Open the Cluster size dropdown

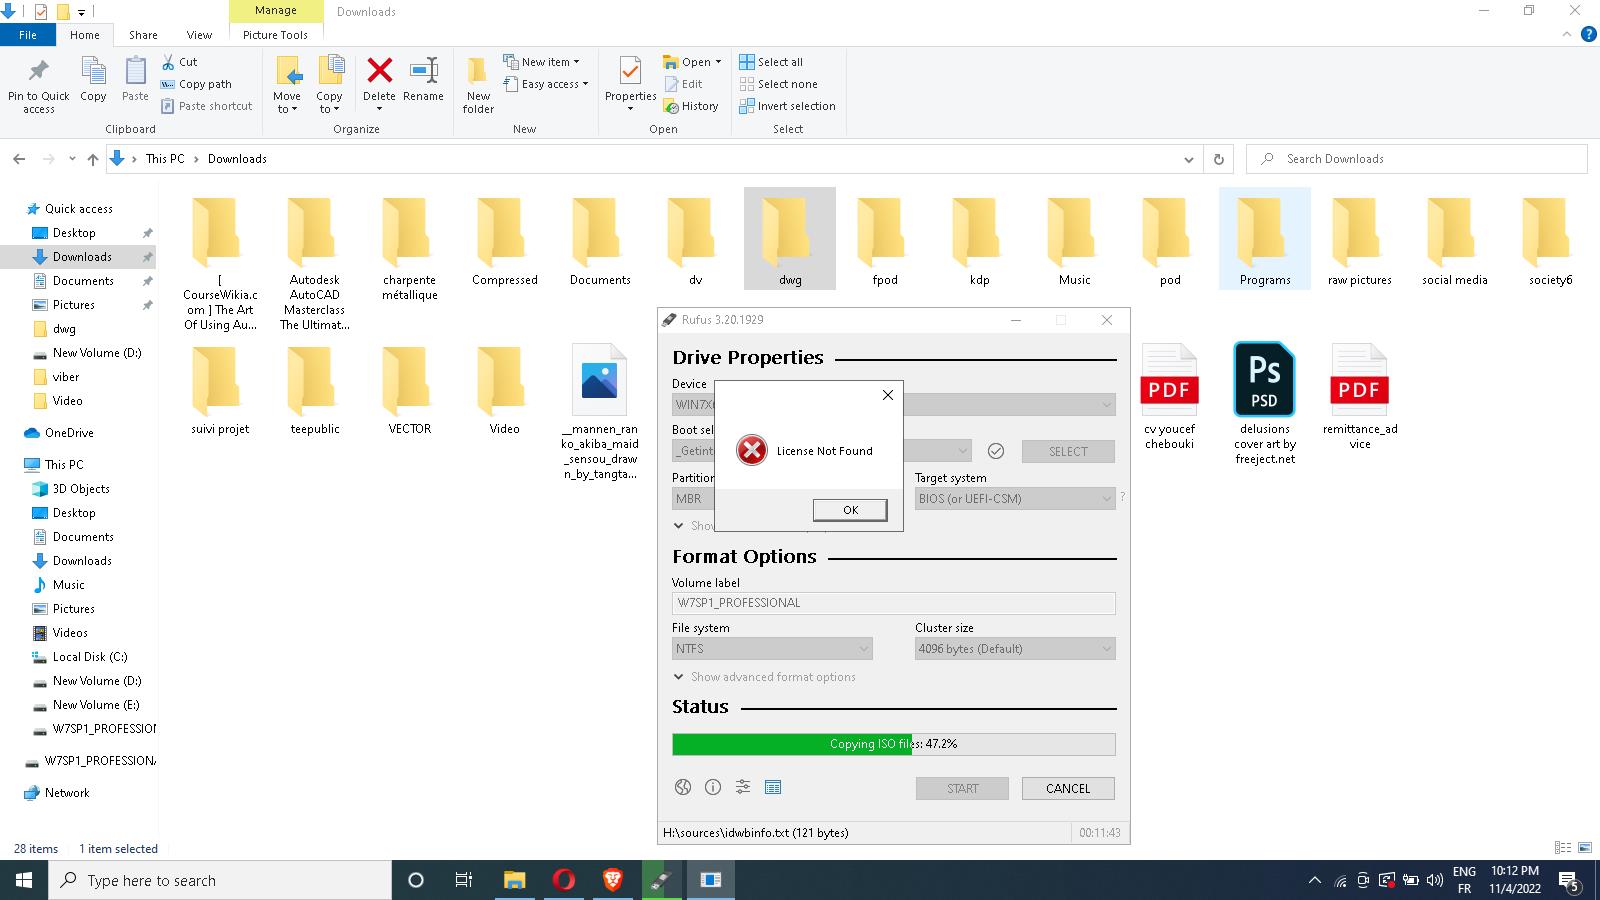[x=1014, y=649]
